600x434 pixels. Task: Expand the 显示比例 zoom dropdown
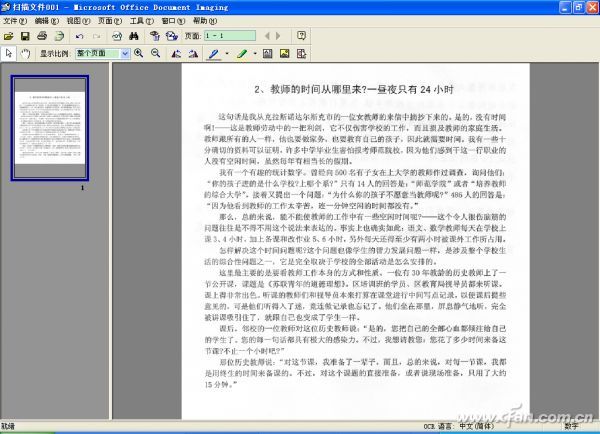pyautogui.click(x=125, y=54)
